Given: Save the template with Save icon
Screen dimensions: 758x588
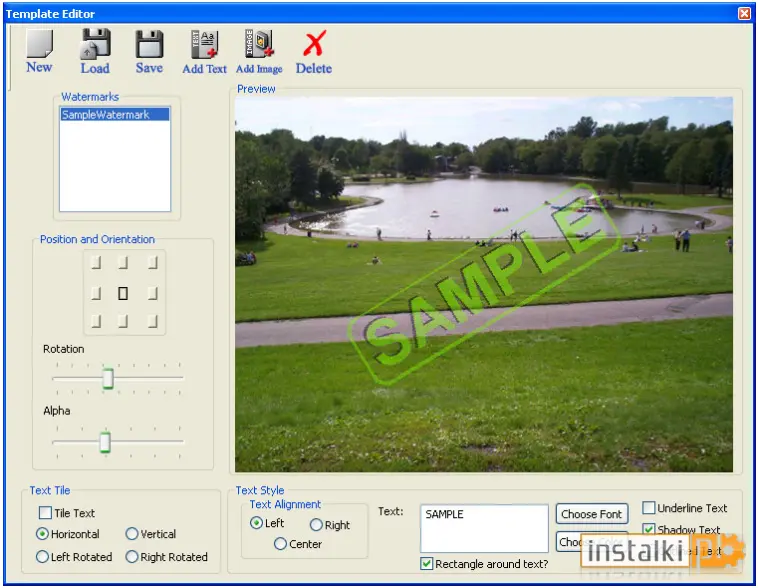Looking at the screenshot, I should pyautogui.click(x=149, y=51).
